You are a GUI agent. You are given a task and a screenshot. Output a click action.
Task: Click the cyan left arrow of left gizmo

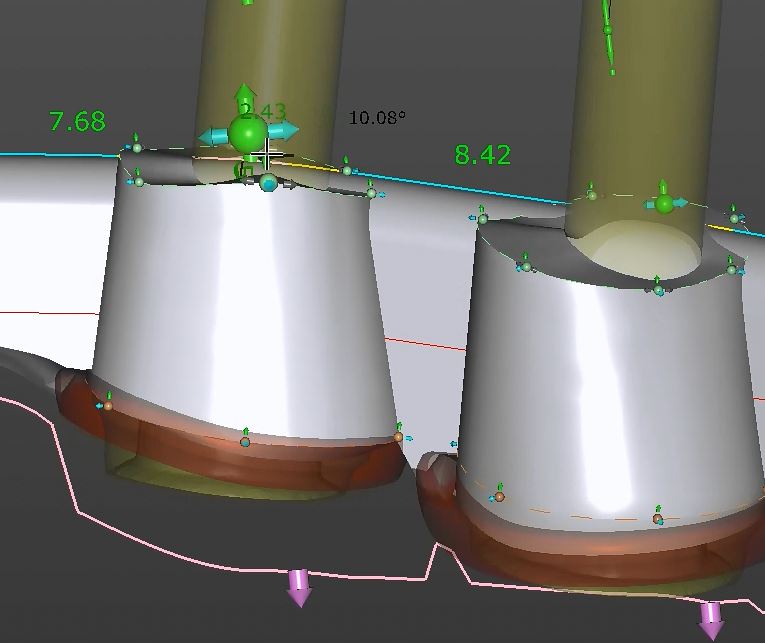[211, 136]
